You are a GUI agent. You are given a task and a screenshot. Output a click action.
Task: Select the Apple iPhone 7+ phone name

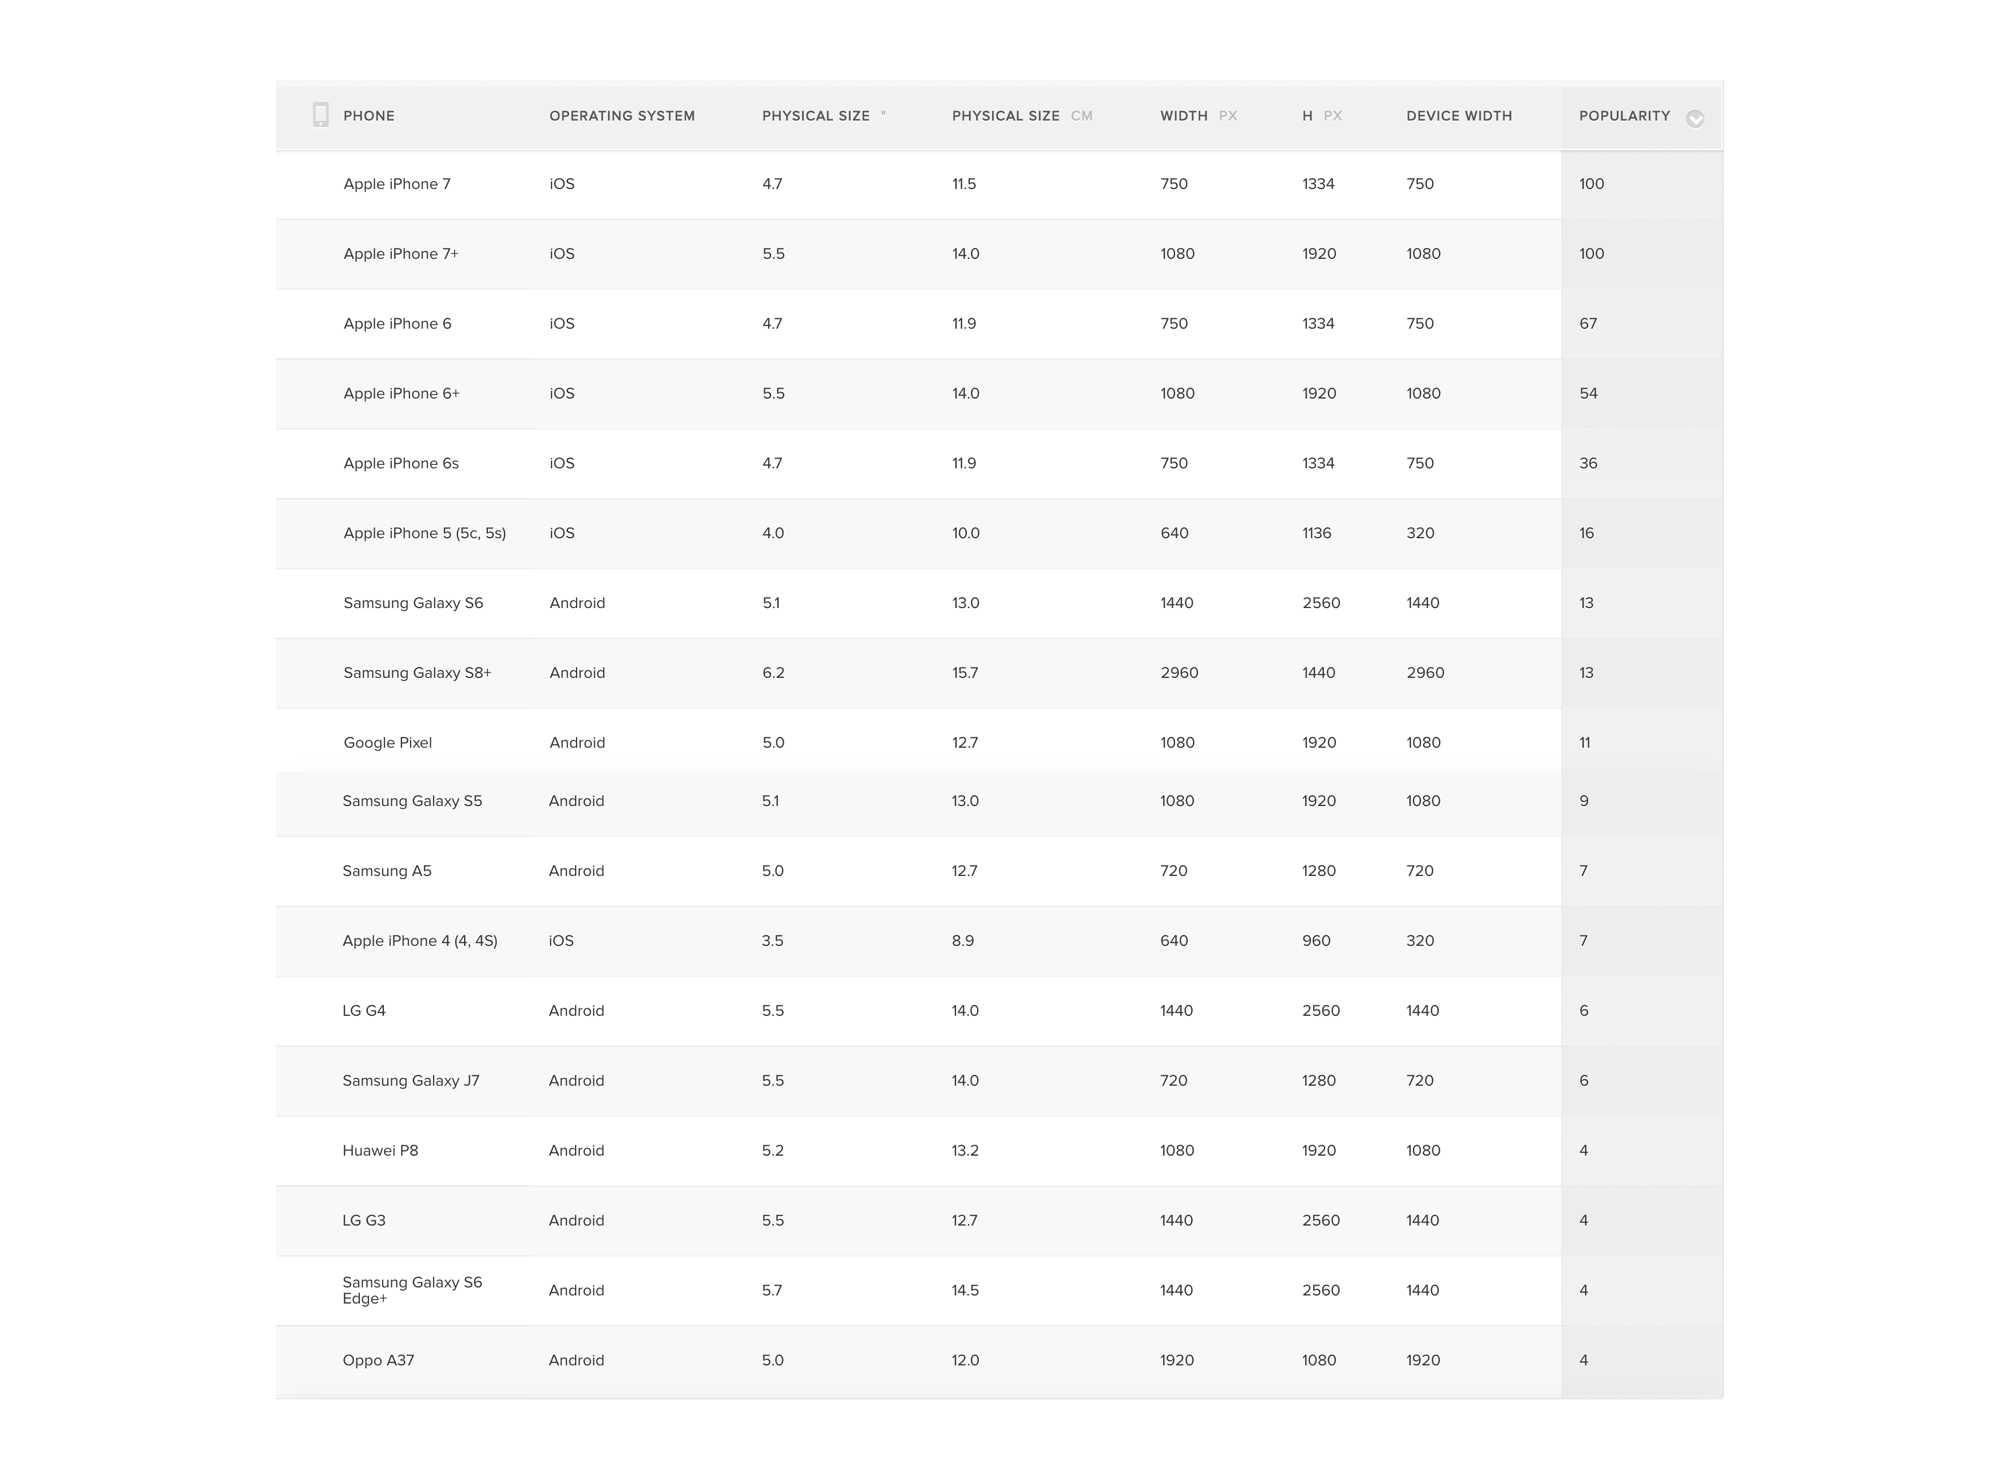[x=401, y=254]
